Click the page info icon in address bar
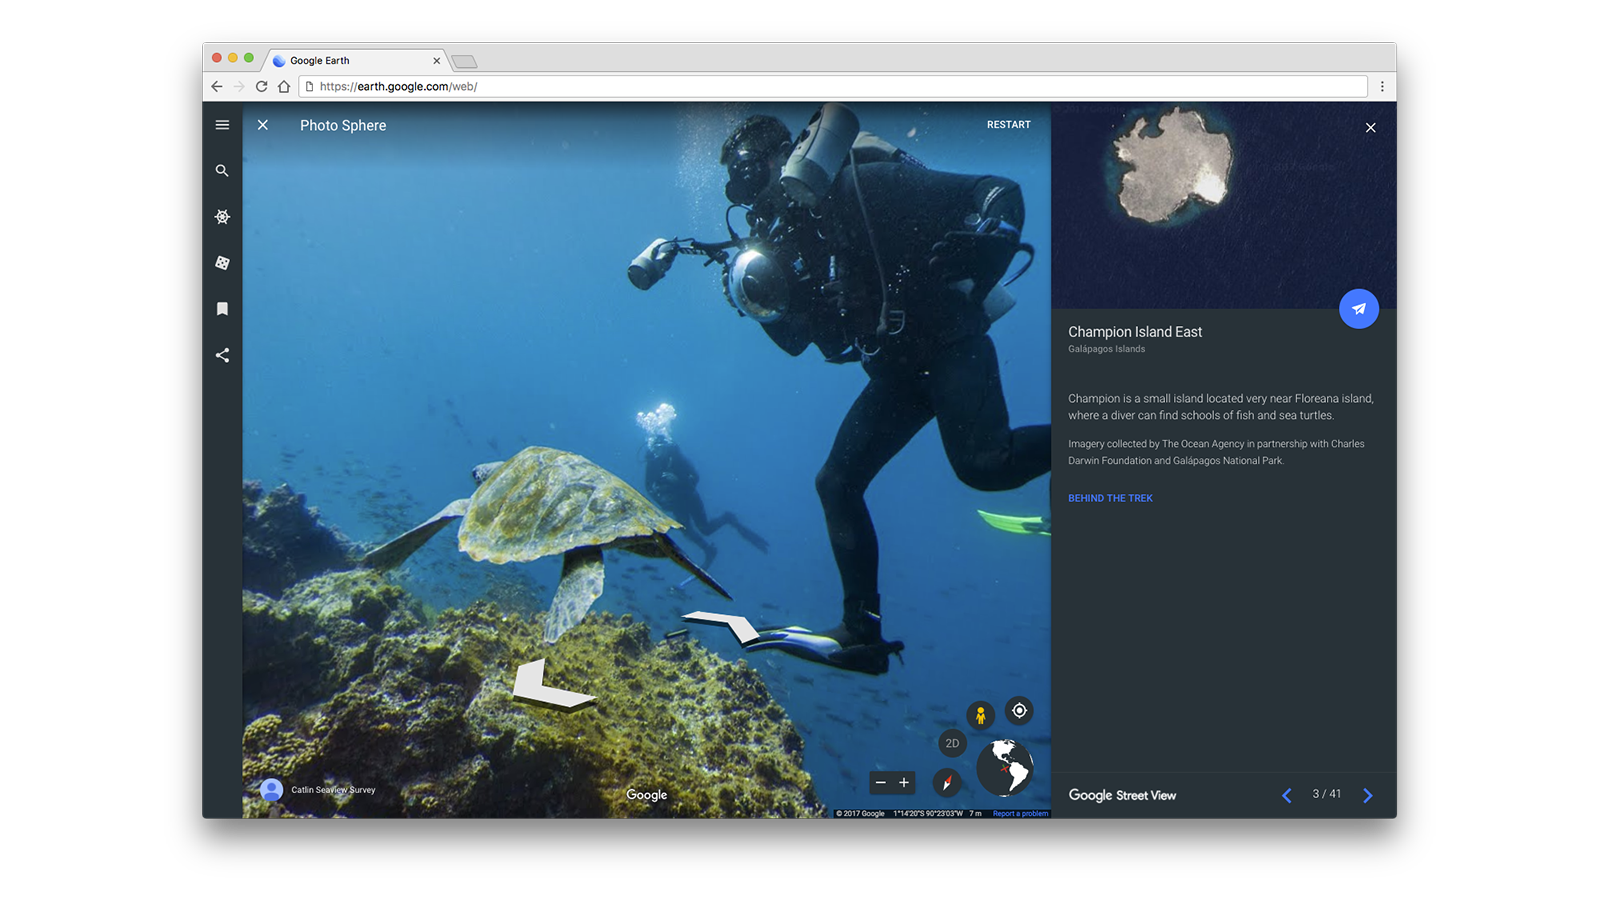Screen dimensions: 1600x900 coord(310,87)
